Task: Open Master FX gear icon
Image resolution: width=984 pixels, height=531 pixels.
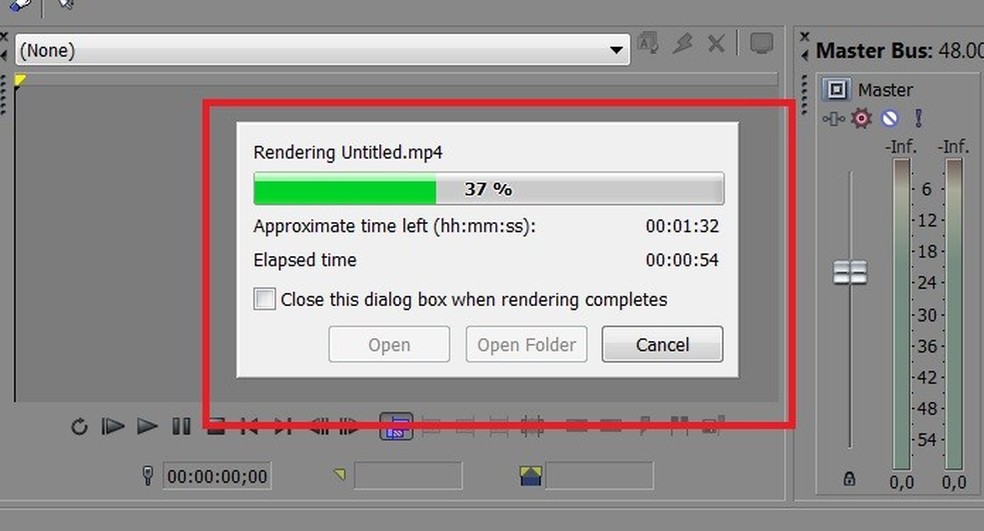Action: [x=861, y=118]
